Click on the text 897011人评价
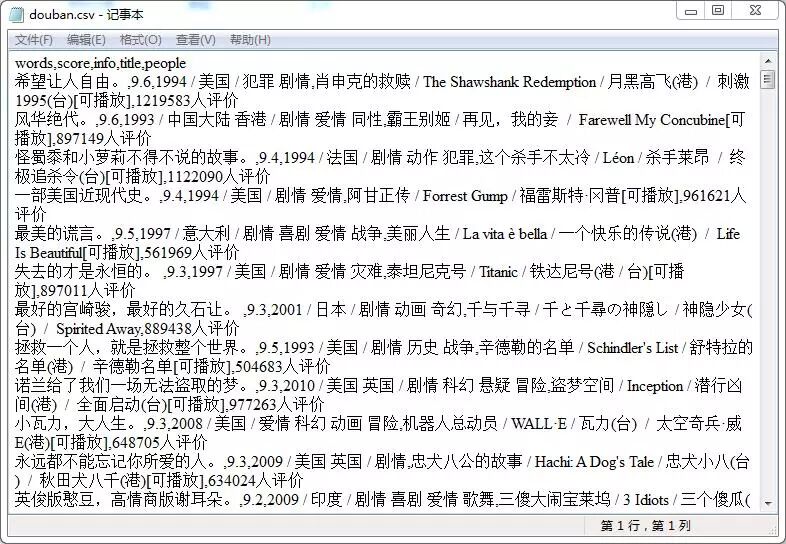 point(88,290)
